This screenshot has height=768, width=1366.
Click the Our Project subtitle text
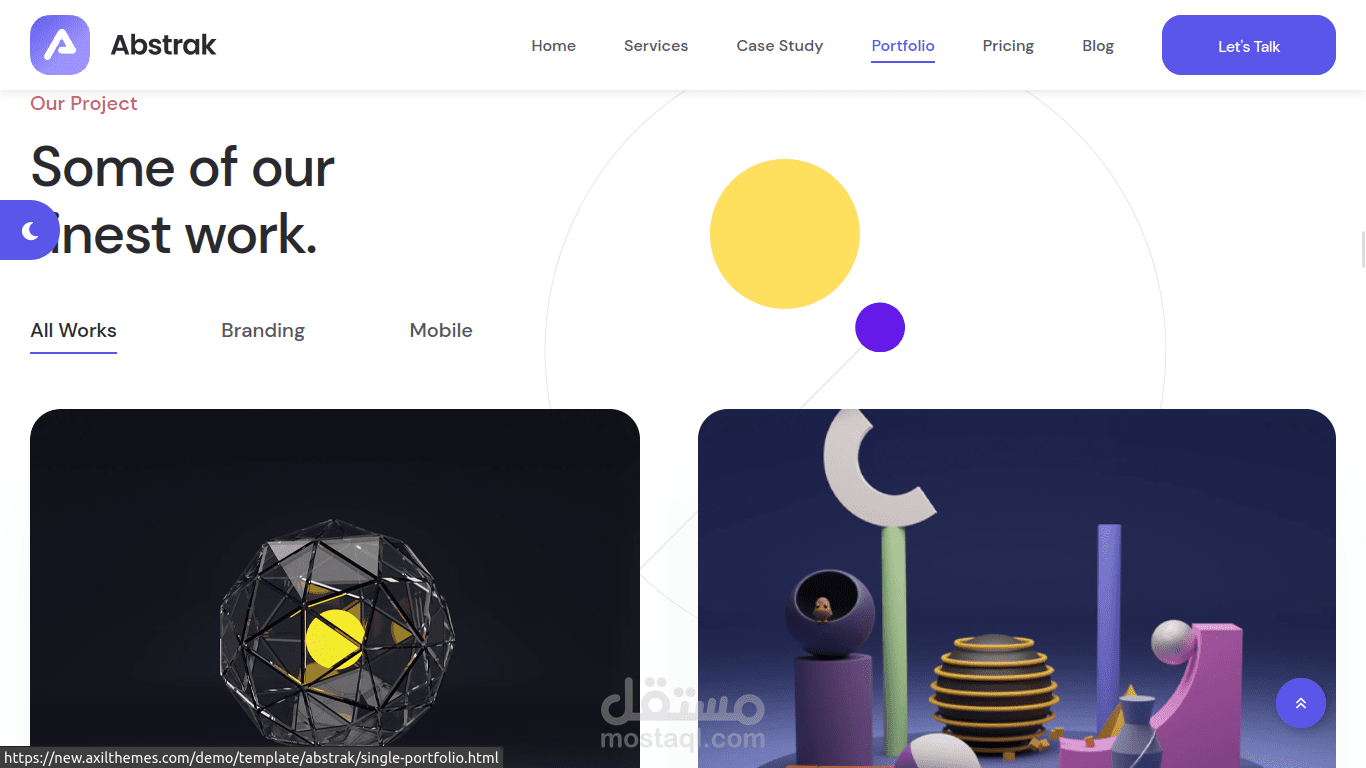(x=84, y=103)
